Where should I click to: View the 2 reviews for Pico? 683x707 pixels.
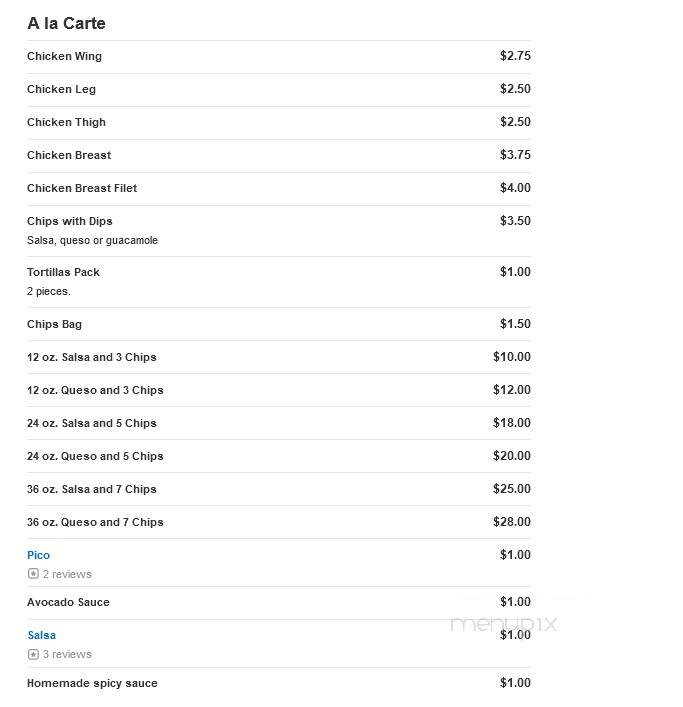click(67, 574)
